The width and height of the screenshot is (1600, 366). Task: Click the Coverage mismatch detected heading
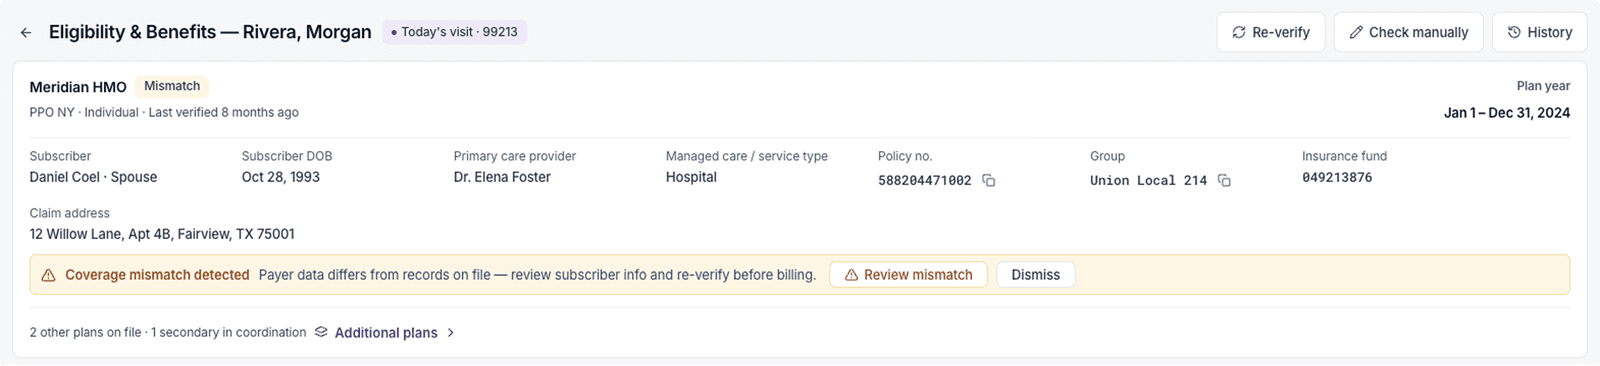pos(157,275)
